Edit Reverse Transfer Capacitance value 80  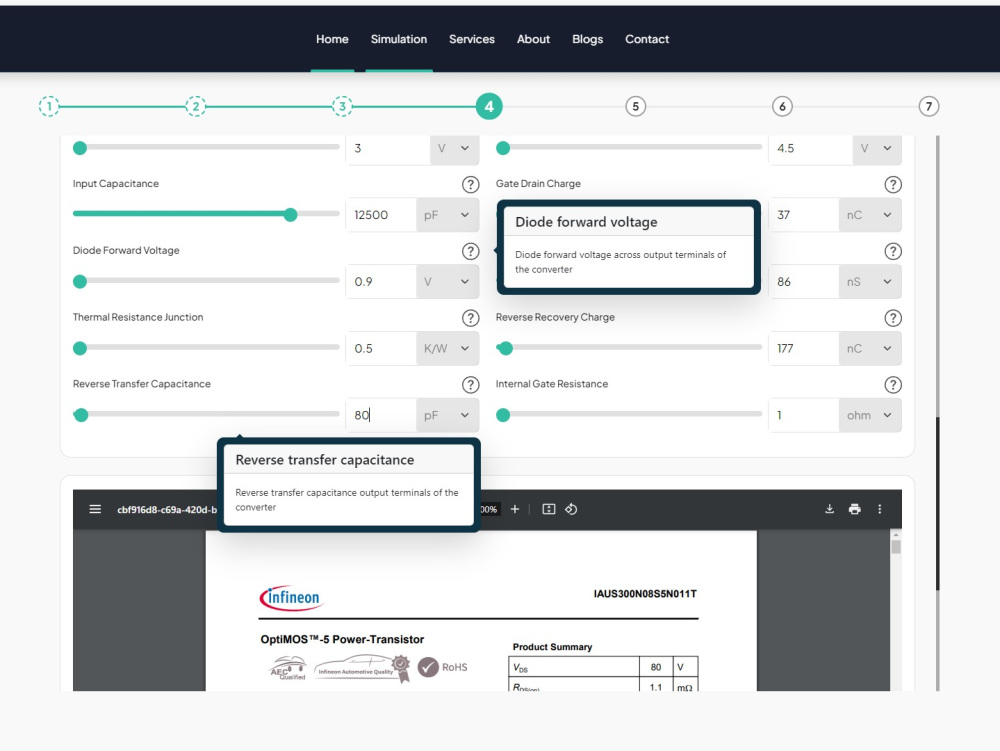[381, 416]
